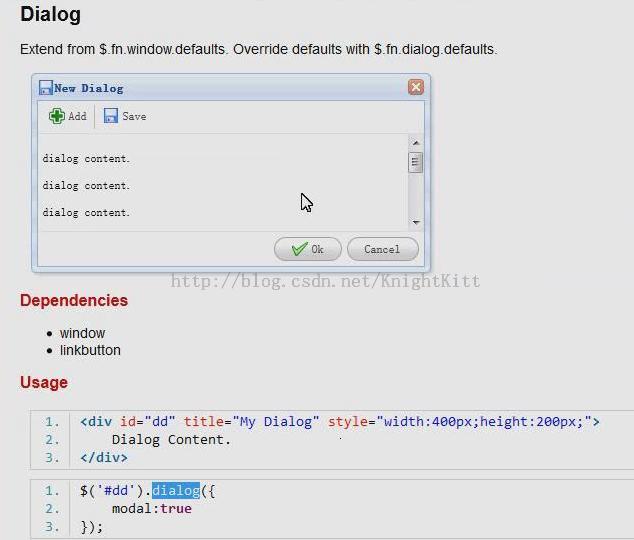This screenshot has width=634, height=540.
Task: Close the New Dialog window
Action: coord(416,87)
